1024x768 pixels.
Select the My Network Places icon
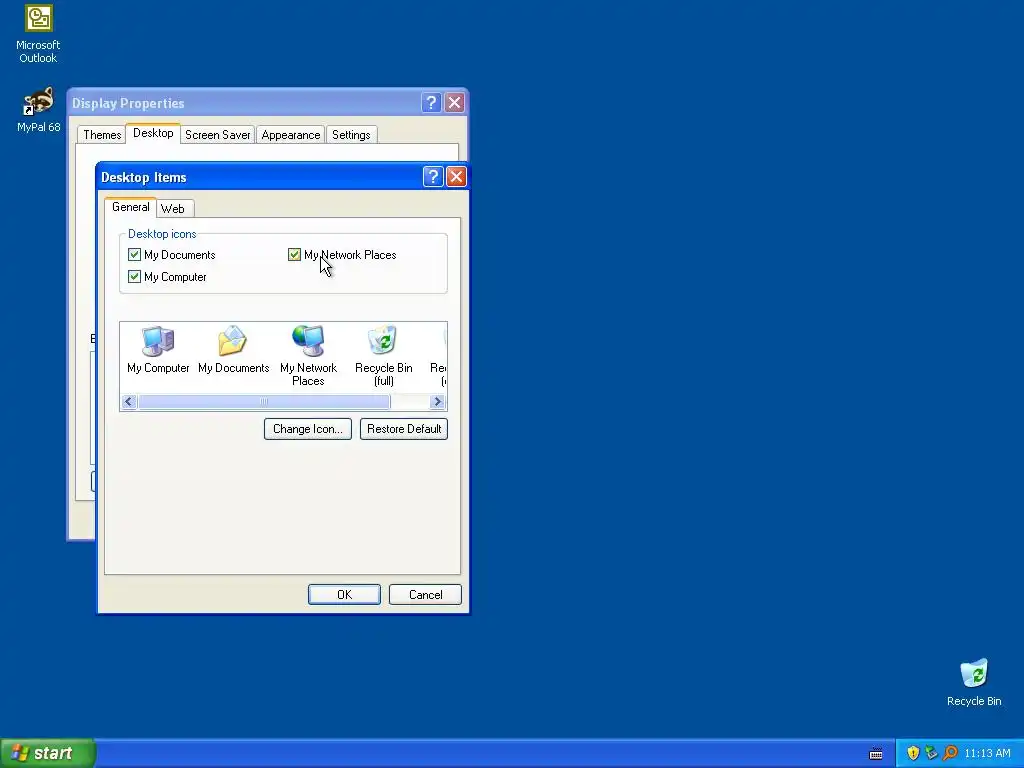pyautogui.click(x=308, y=356)
